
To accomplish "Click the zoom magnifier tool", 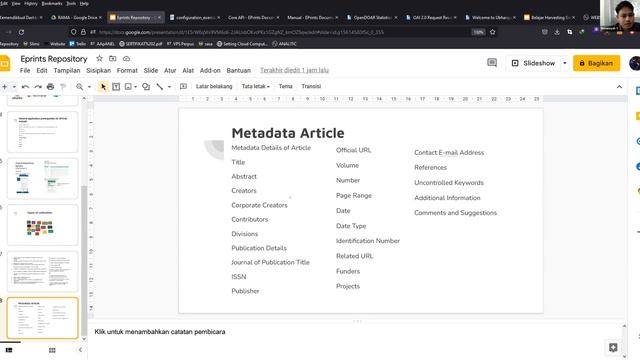I will pos(80,87).
